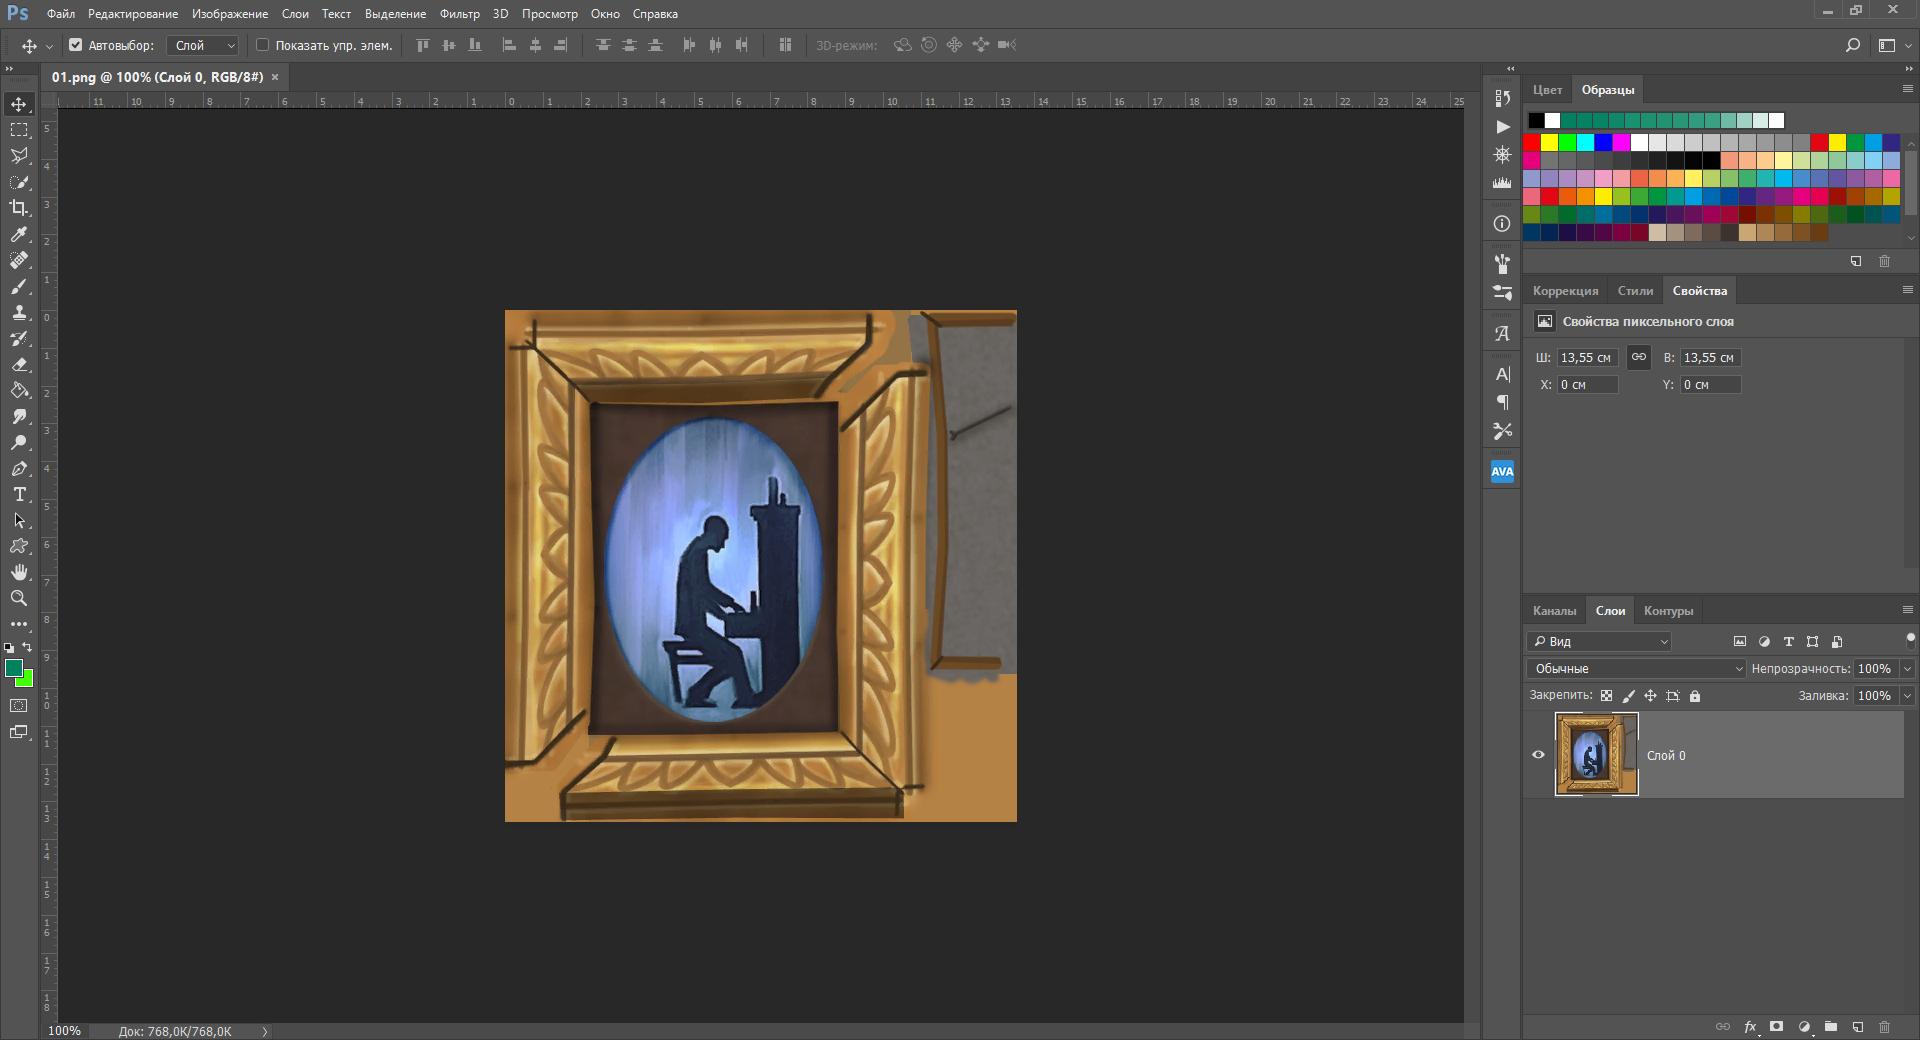Switch to the Каналы tab
Screen dimensions: 1920x1040
[1554, 611]
